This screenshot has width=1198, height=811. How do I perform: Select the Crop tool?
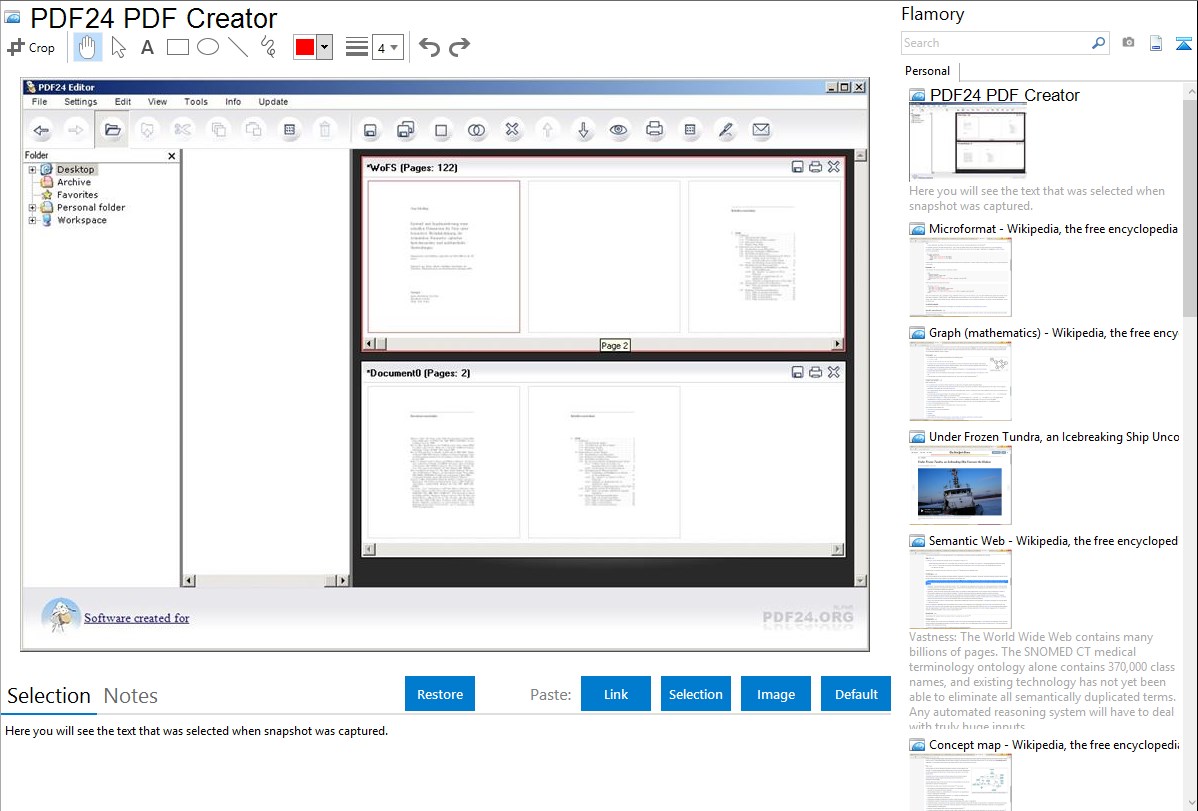(x=31, y=47)
